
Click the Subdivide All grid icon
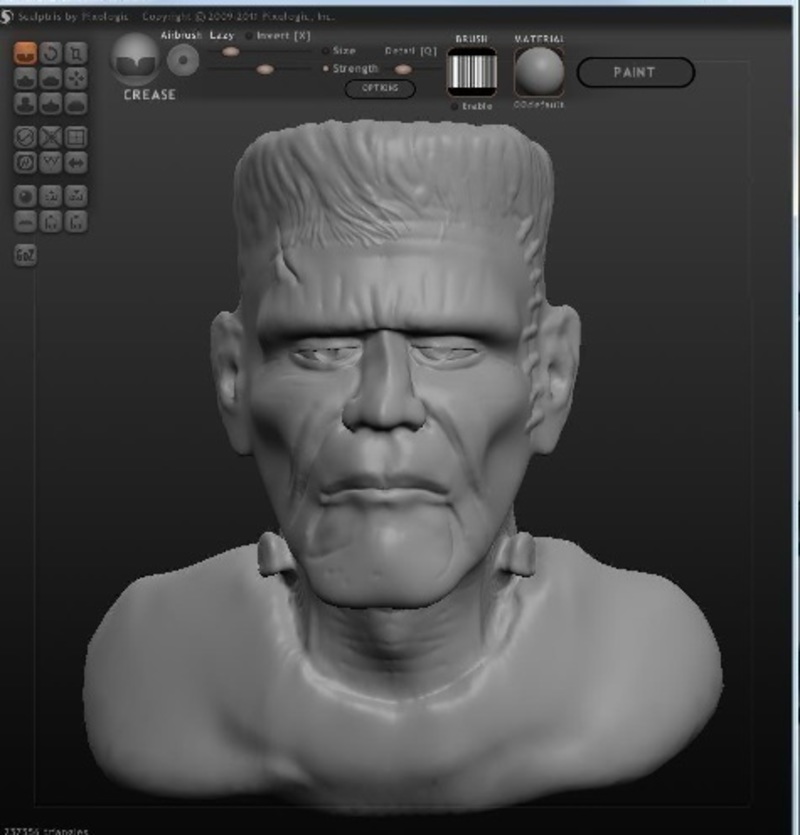tap(76, 137)
